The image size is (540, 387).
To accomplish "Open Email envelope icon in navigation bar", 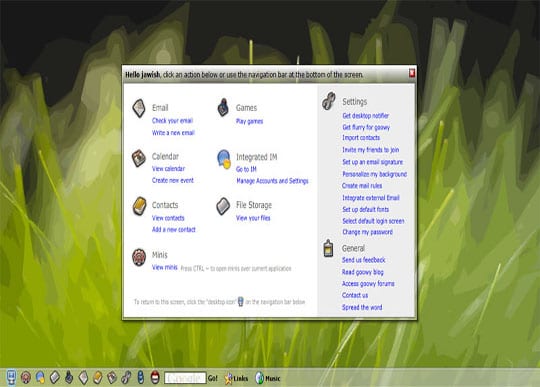I will click(83, 378).
